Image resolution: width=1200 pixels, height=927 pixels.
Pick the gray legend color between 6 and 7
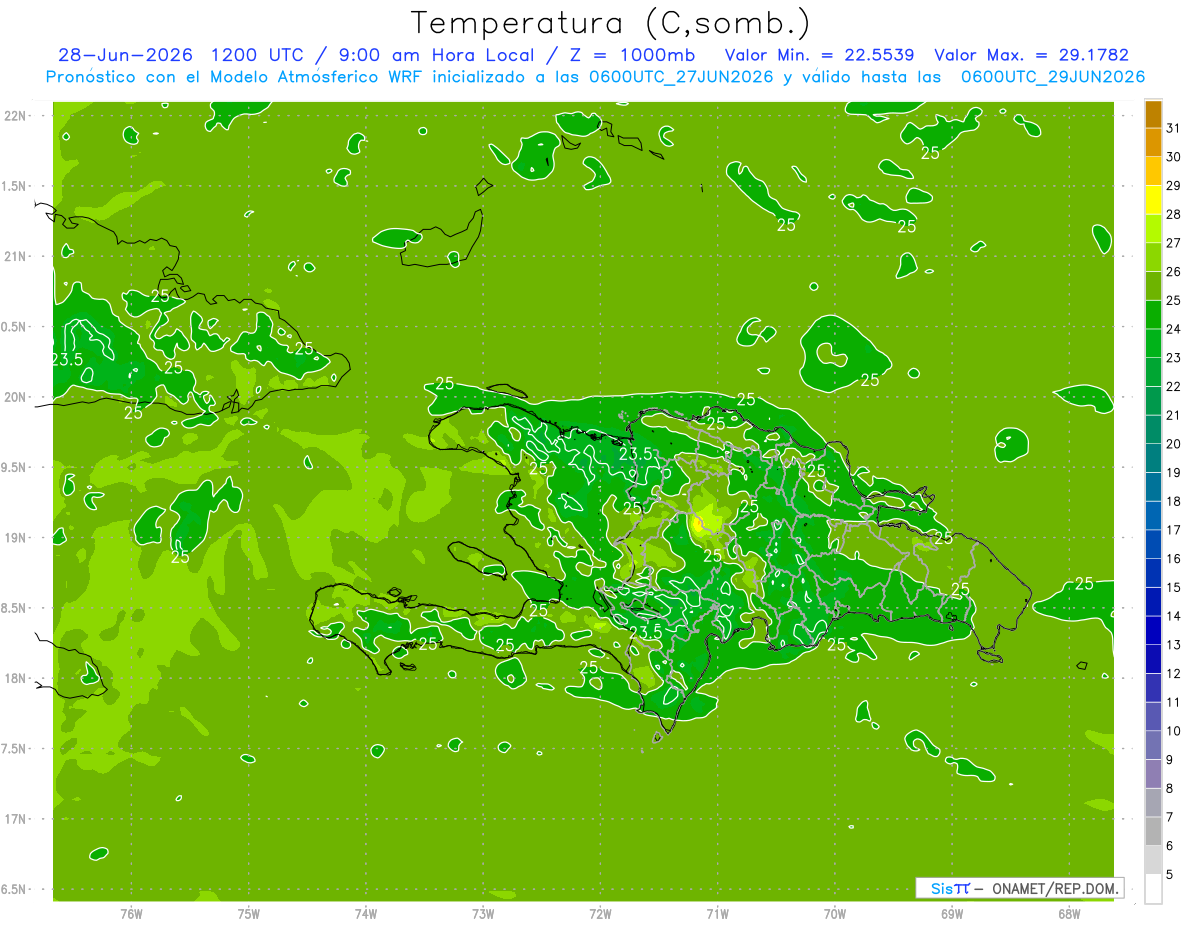coord(1153,832)
